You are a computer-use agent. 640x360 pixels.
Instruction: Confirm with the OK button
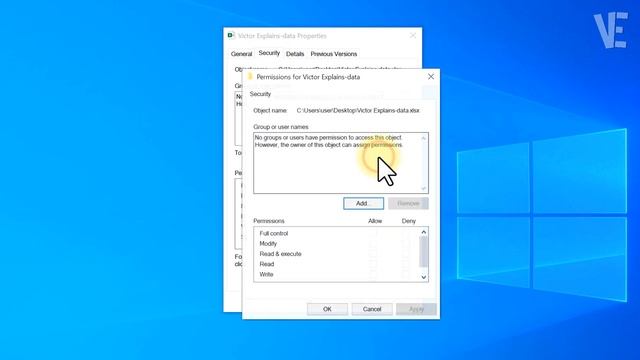(327, 309)
